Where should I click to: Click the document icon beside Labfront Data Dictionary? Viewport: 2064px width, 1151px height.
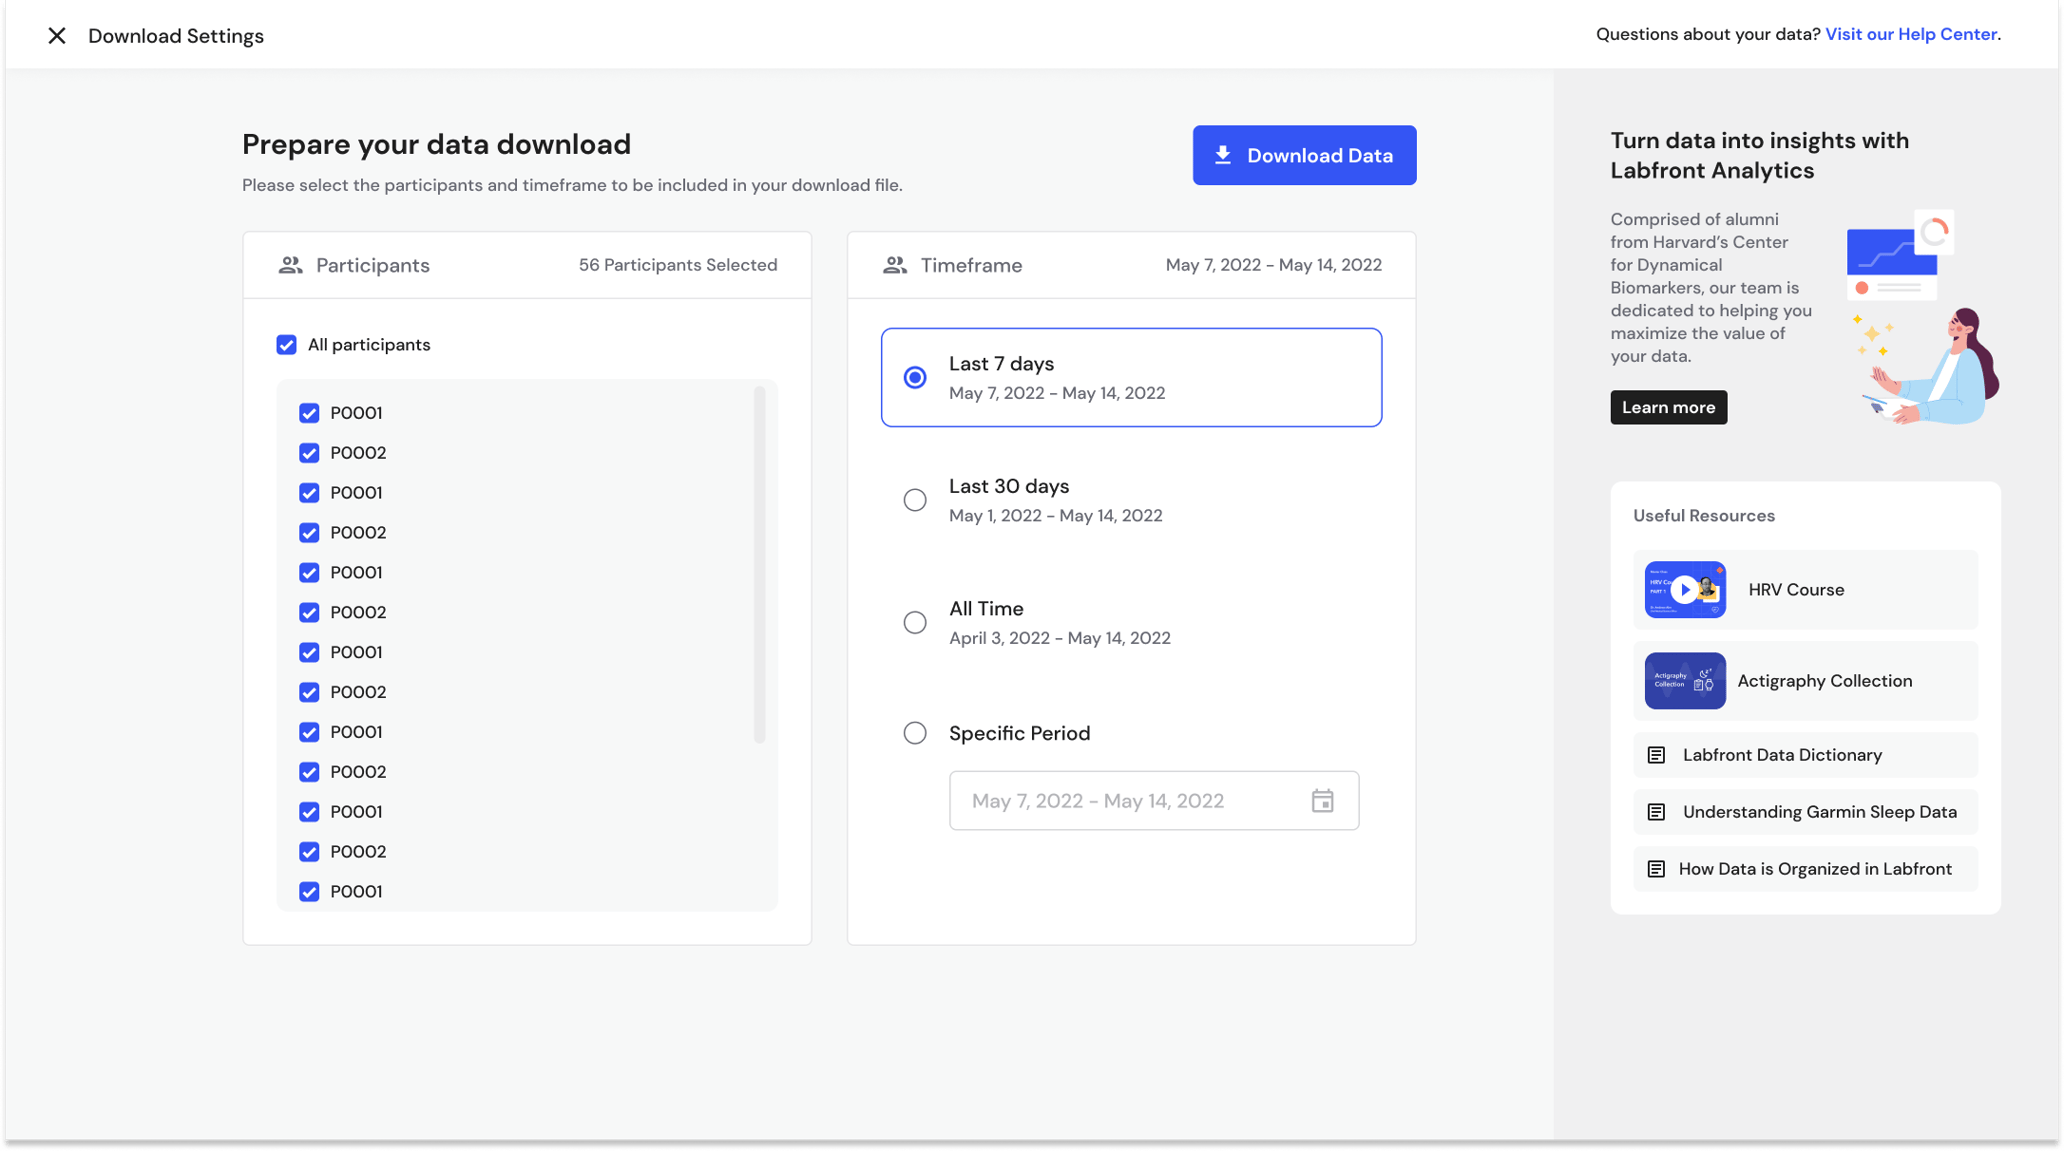1656,754
